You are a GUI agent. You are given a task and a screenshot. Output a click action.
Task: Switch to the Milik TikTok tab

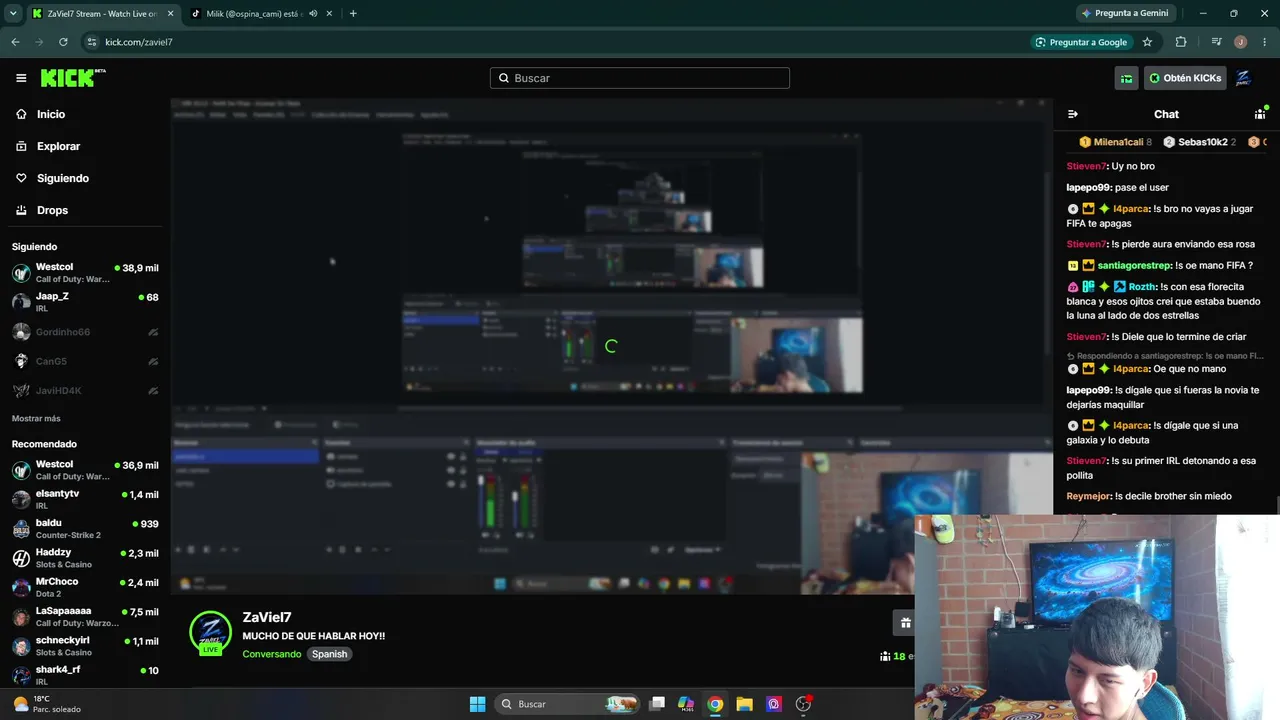pyautogui.click(x=261, y=13)
